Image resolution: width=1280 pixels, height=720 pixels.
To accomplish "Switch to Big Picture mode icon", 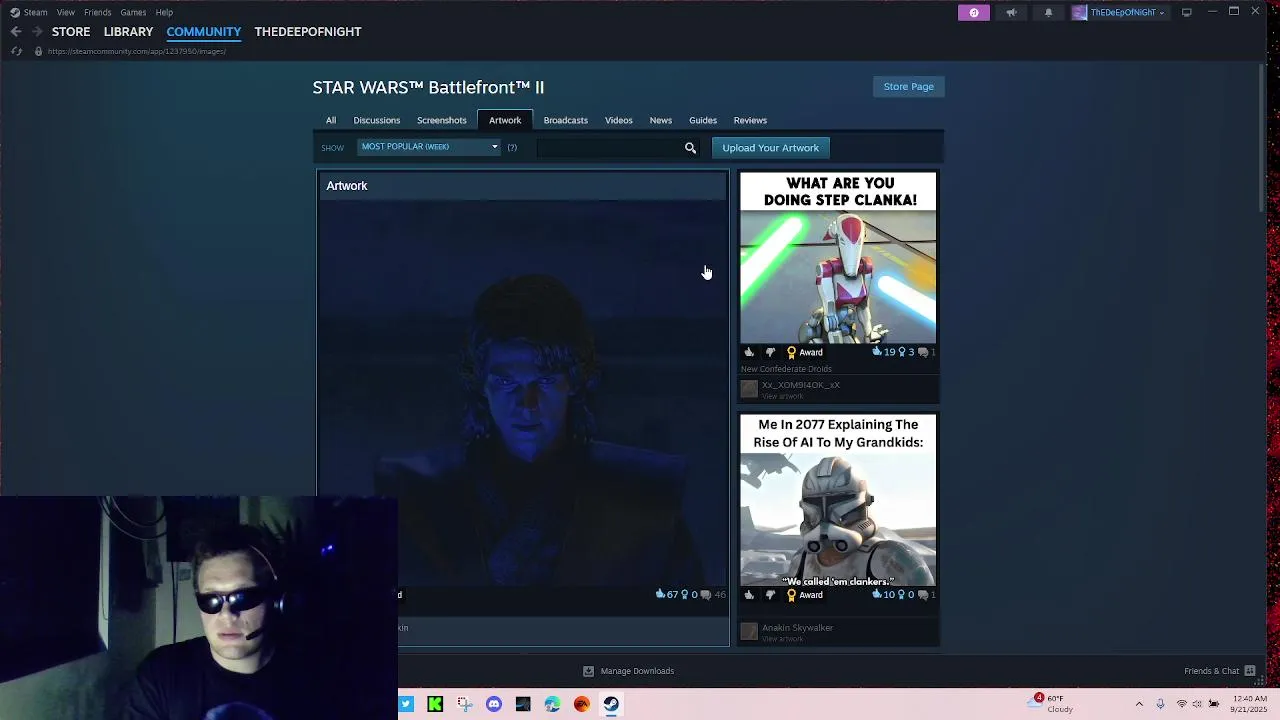I will pyautogui.click(x=1187, y=12).
